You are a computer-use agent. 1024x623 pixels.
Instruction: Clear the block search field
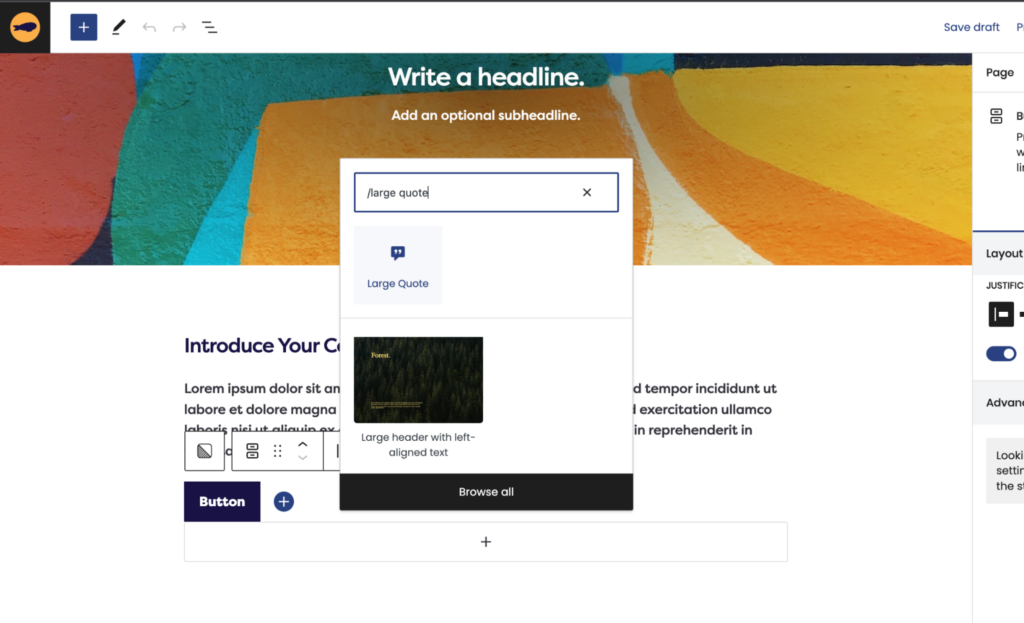coord(587,192)
